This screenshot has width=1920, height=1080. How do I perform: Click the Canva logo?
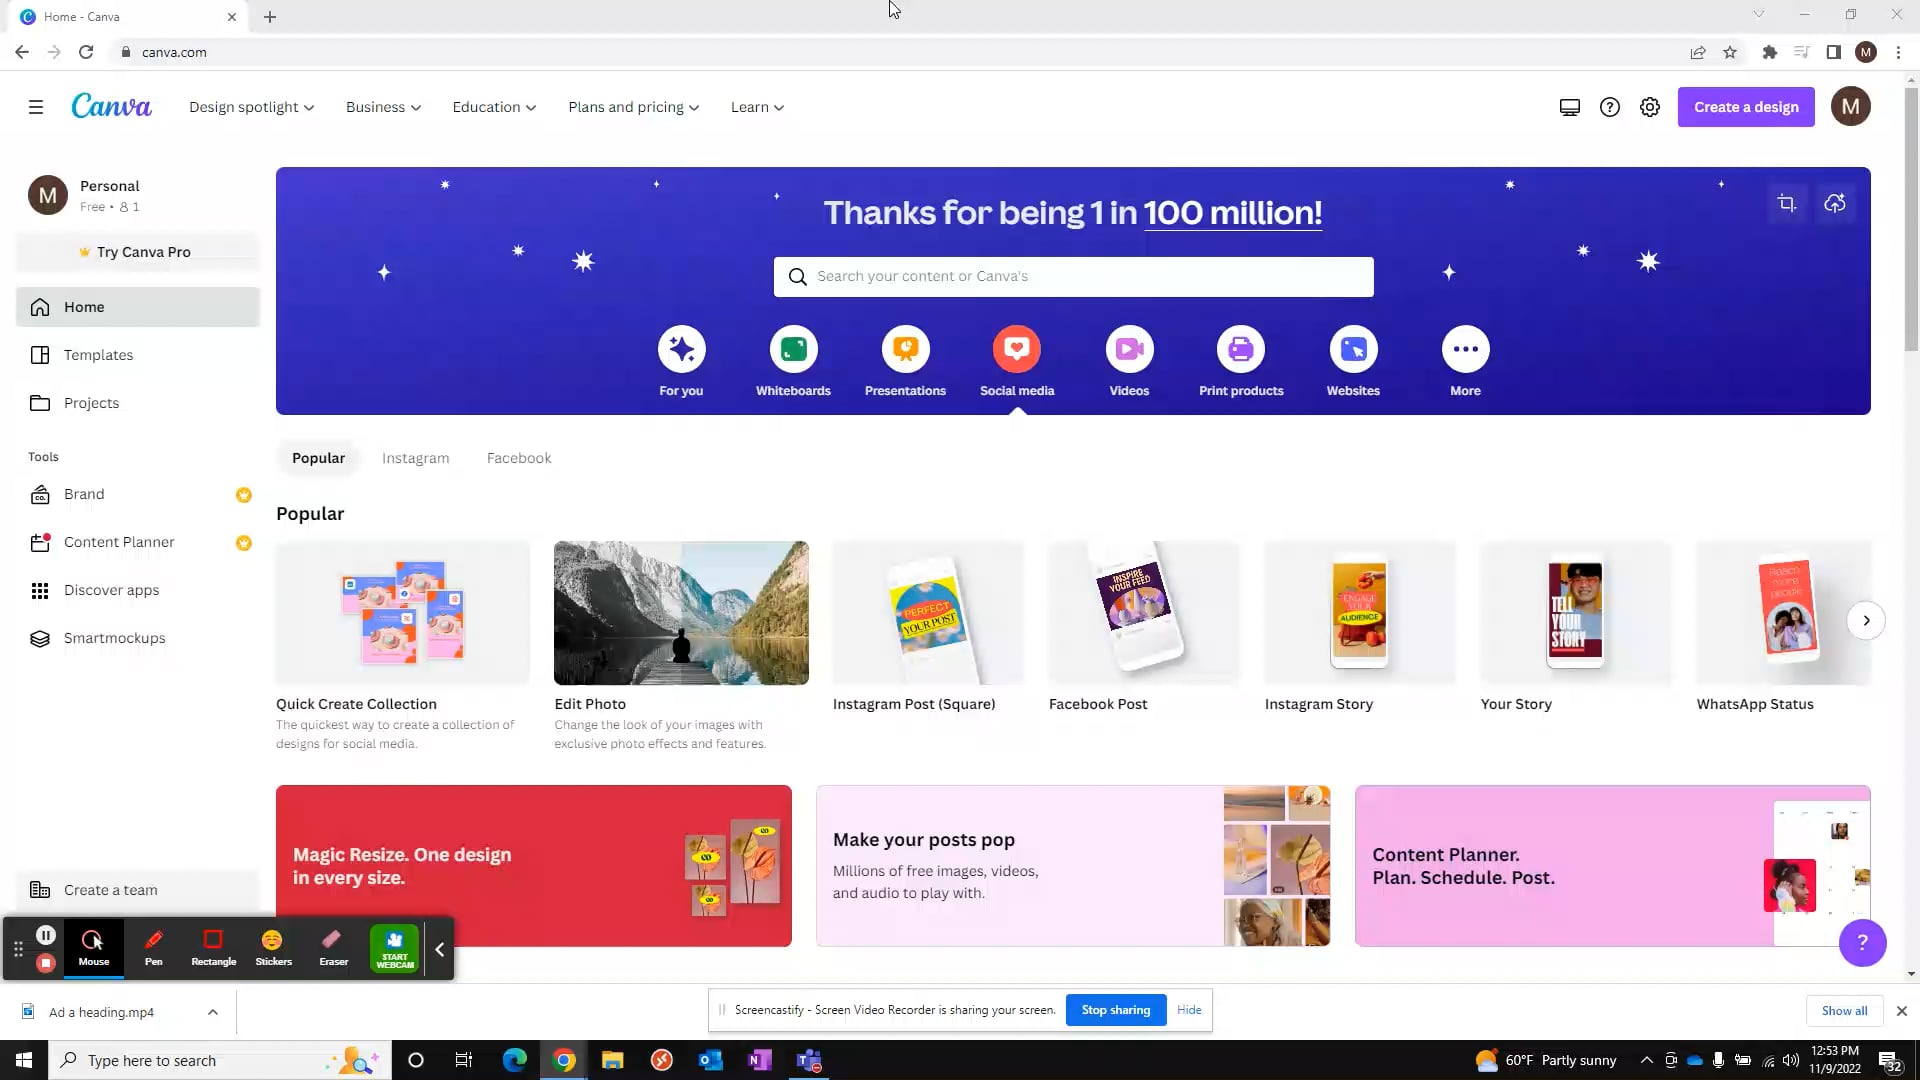111,106
